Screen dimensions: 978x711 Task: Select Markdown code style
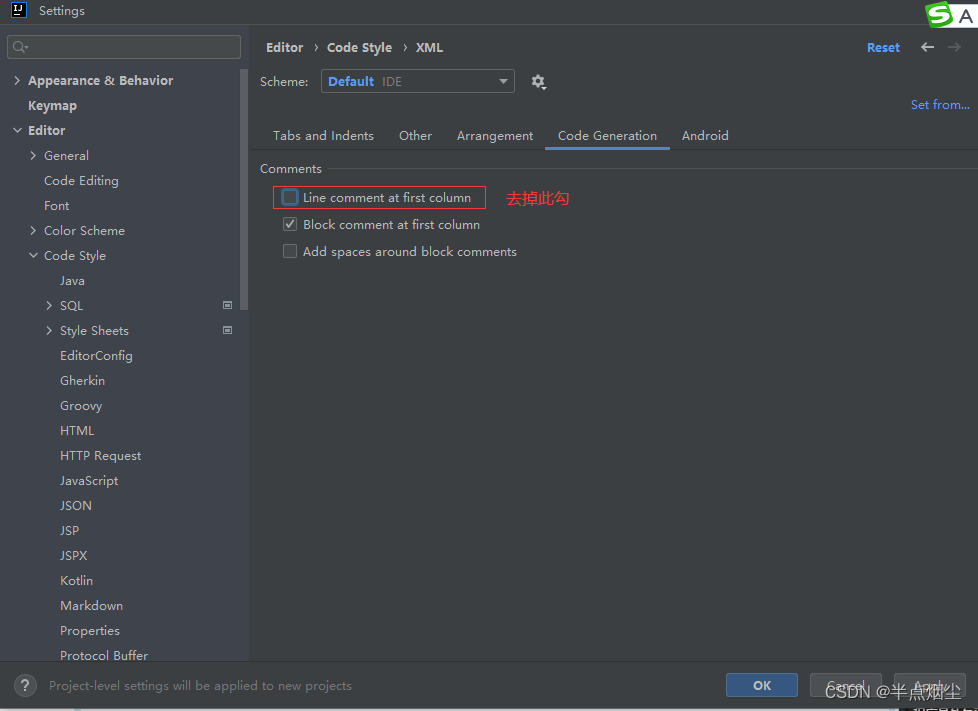coord(91,605)
